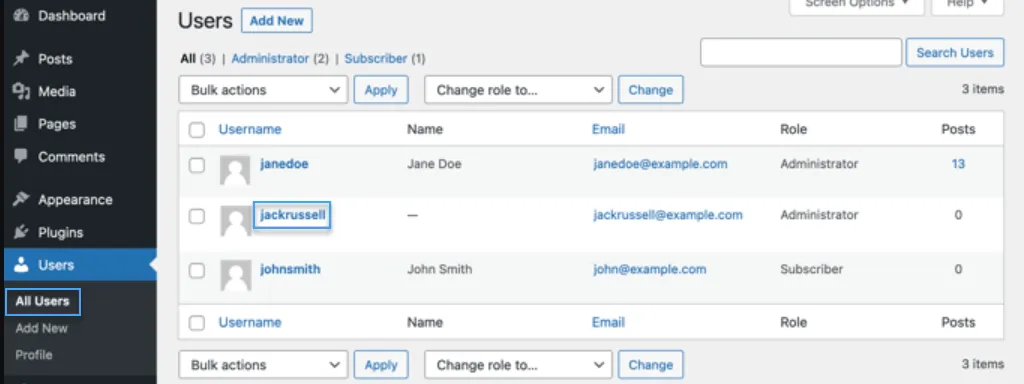The width and height of the screenshot is (1024, 384).
Task: Click top Apply button
Action: coord(381,90)
